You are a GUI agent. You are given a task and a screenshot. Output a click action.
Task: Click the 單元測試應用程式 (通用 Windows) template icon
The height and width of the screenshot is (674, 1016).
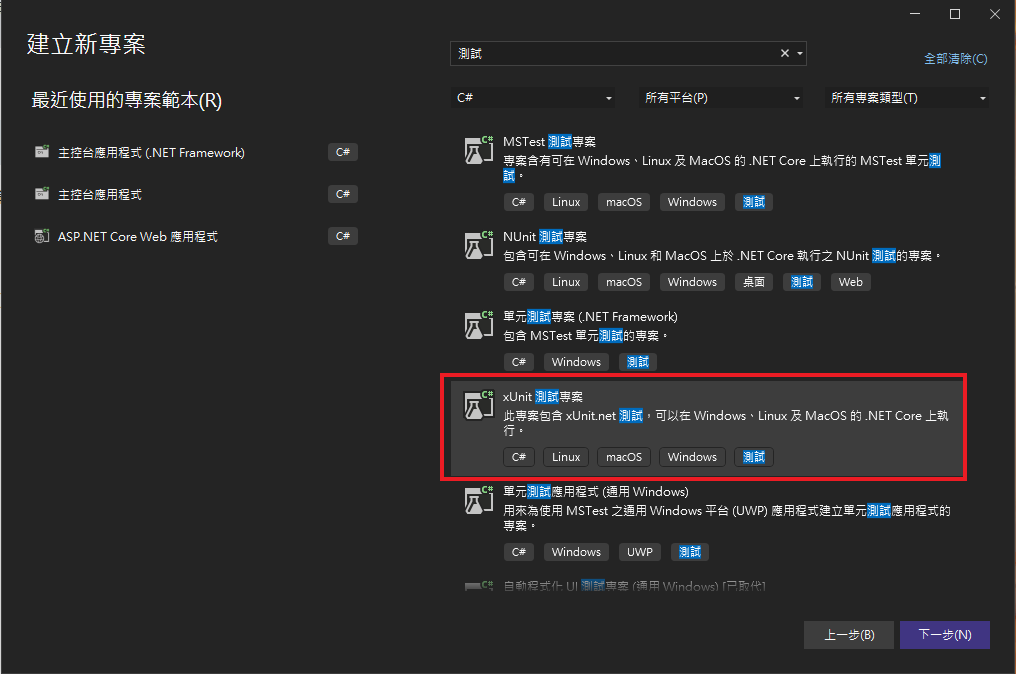479,500
